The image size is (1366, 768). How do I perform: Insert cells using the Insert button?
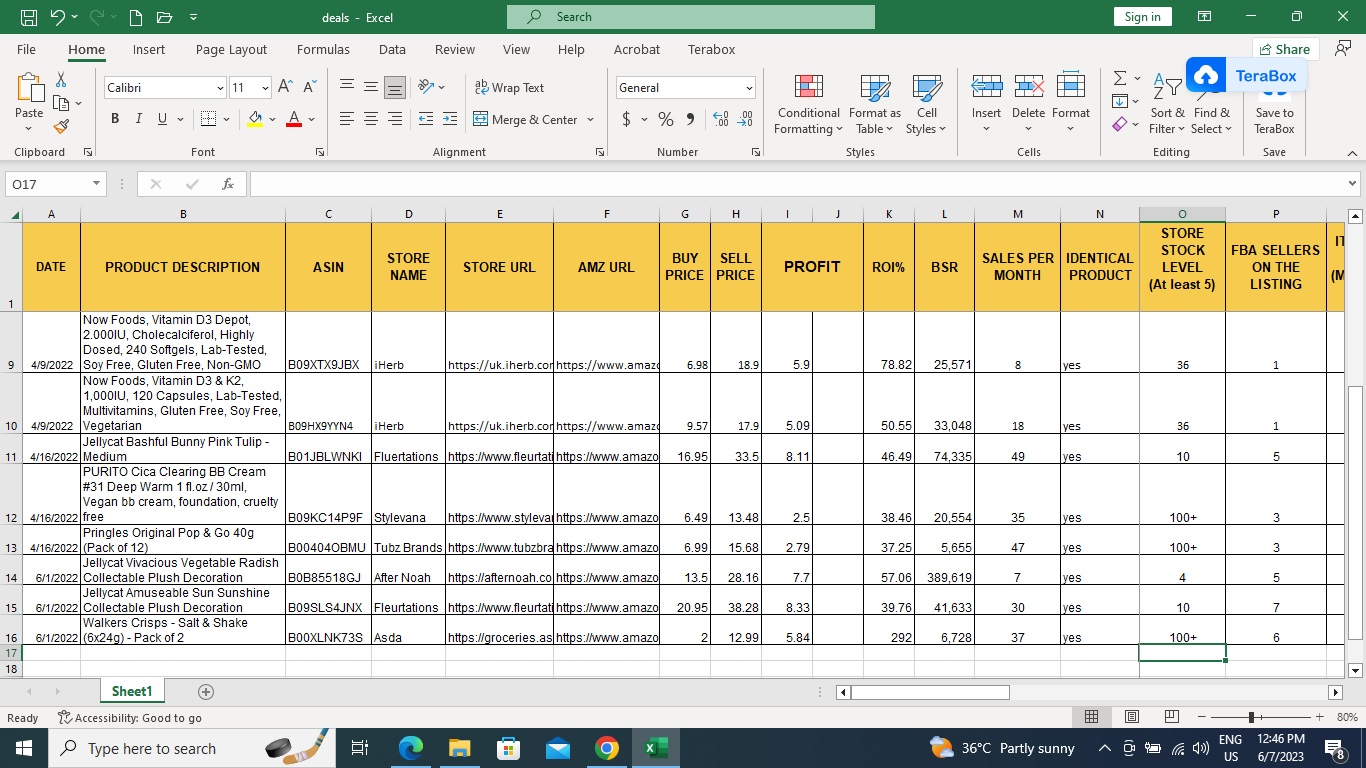tap(986, 104)
